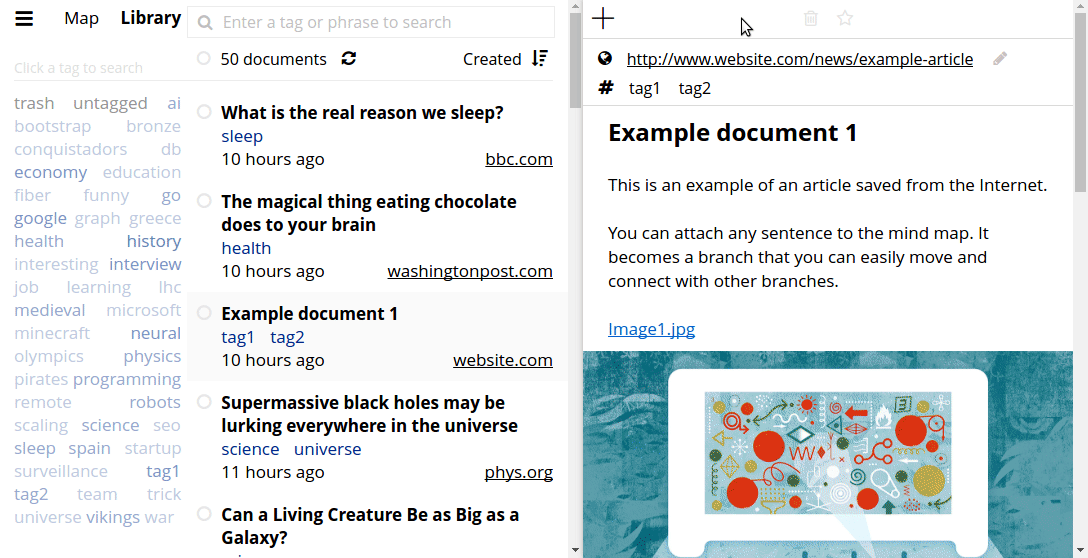This screenshot has width=1088, height=558.
Task: Select all 50 documents radio circle
Action: pos(204,59)
